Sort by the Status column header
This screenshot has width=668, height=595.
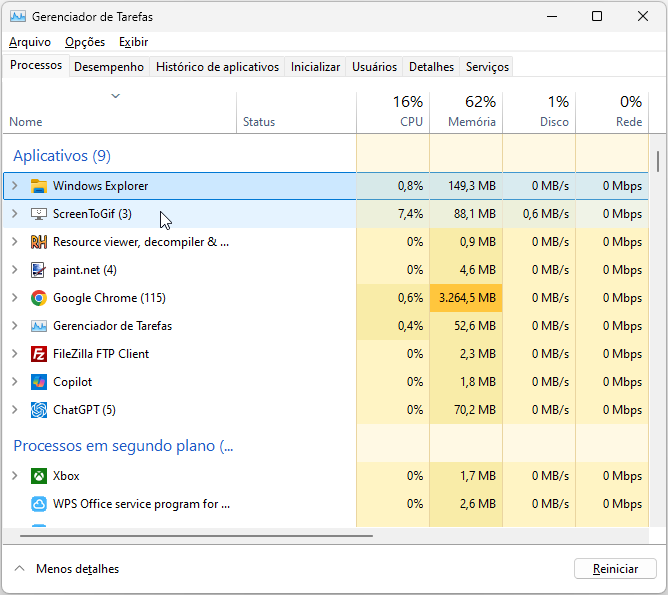coord(296,113)
